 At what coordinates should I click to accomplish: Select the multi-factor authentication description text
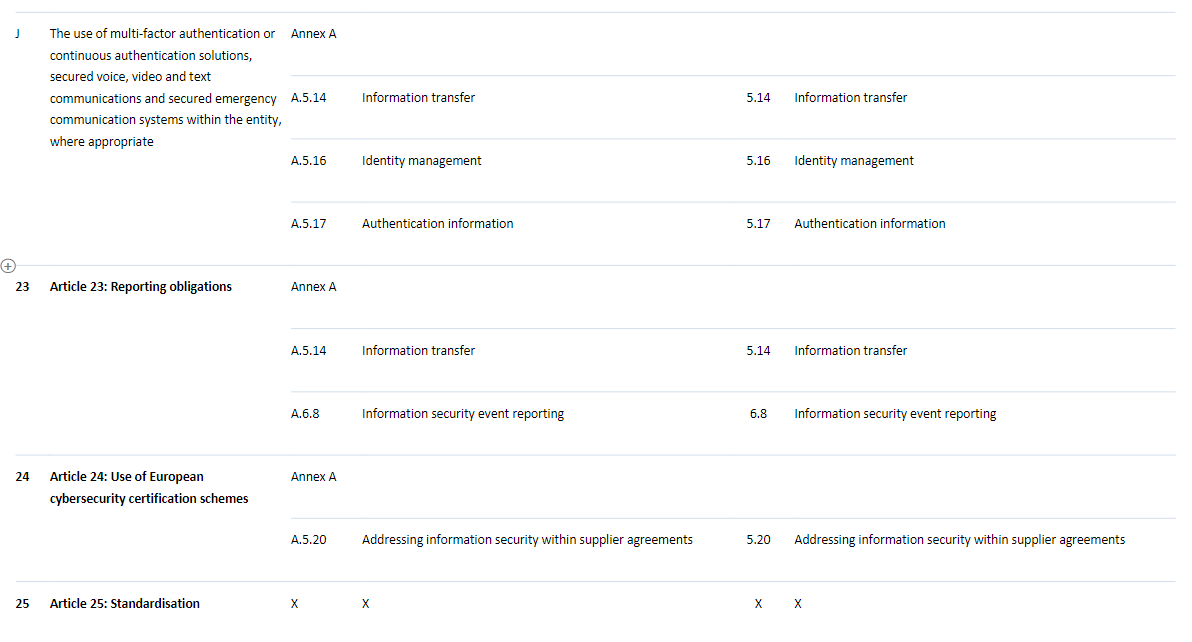point(165,87)
